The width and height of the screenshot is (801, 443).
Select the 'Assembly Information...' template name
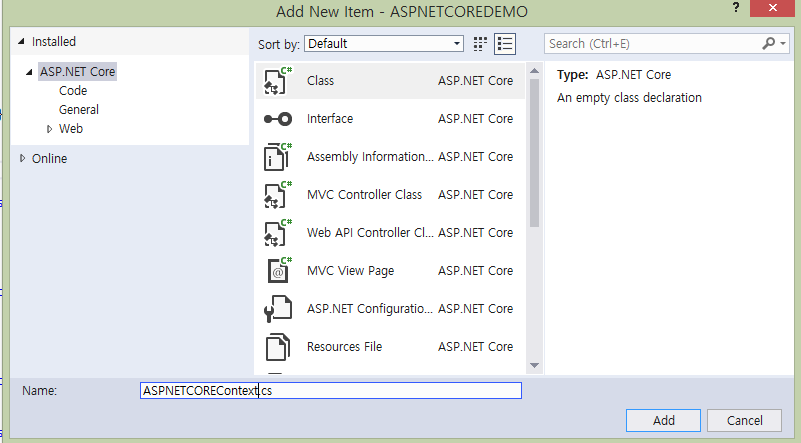(370, 157)
